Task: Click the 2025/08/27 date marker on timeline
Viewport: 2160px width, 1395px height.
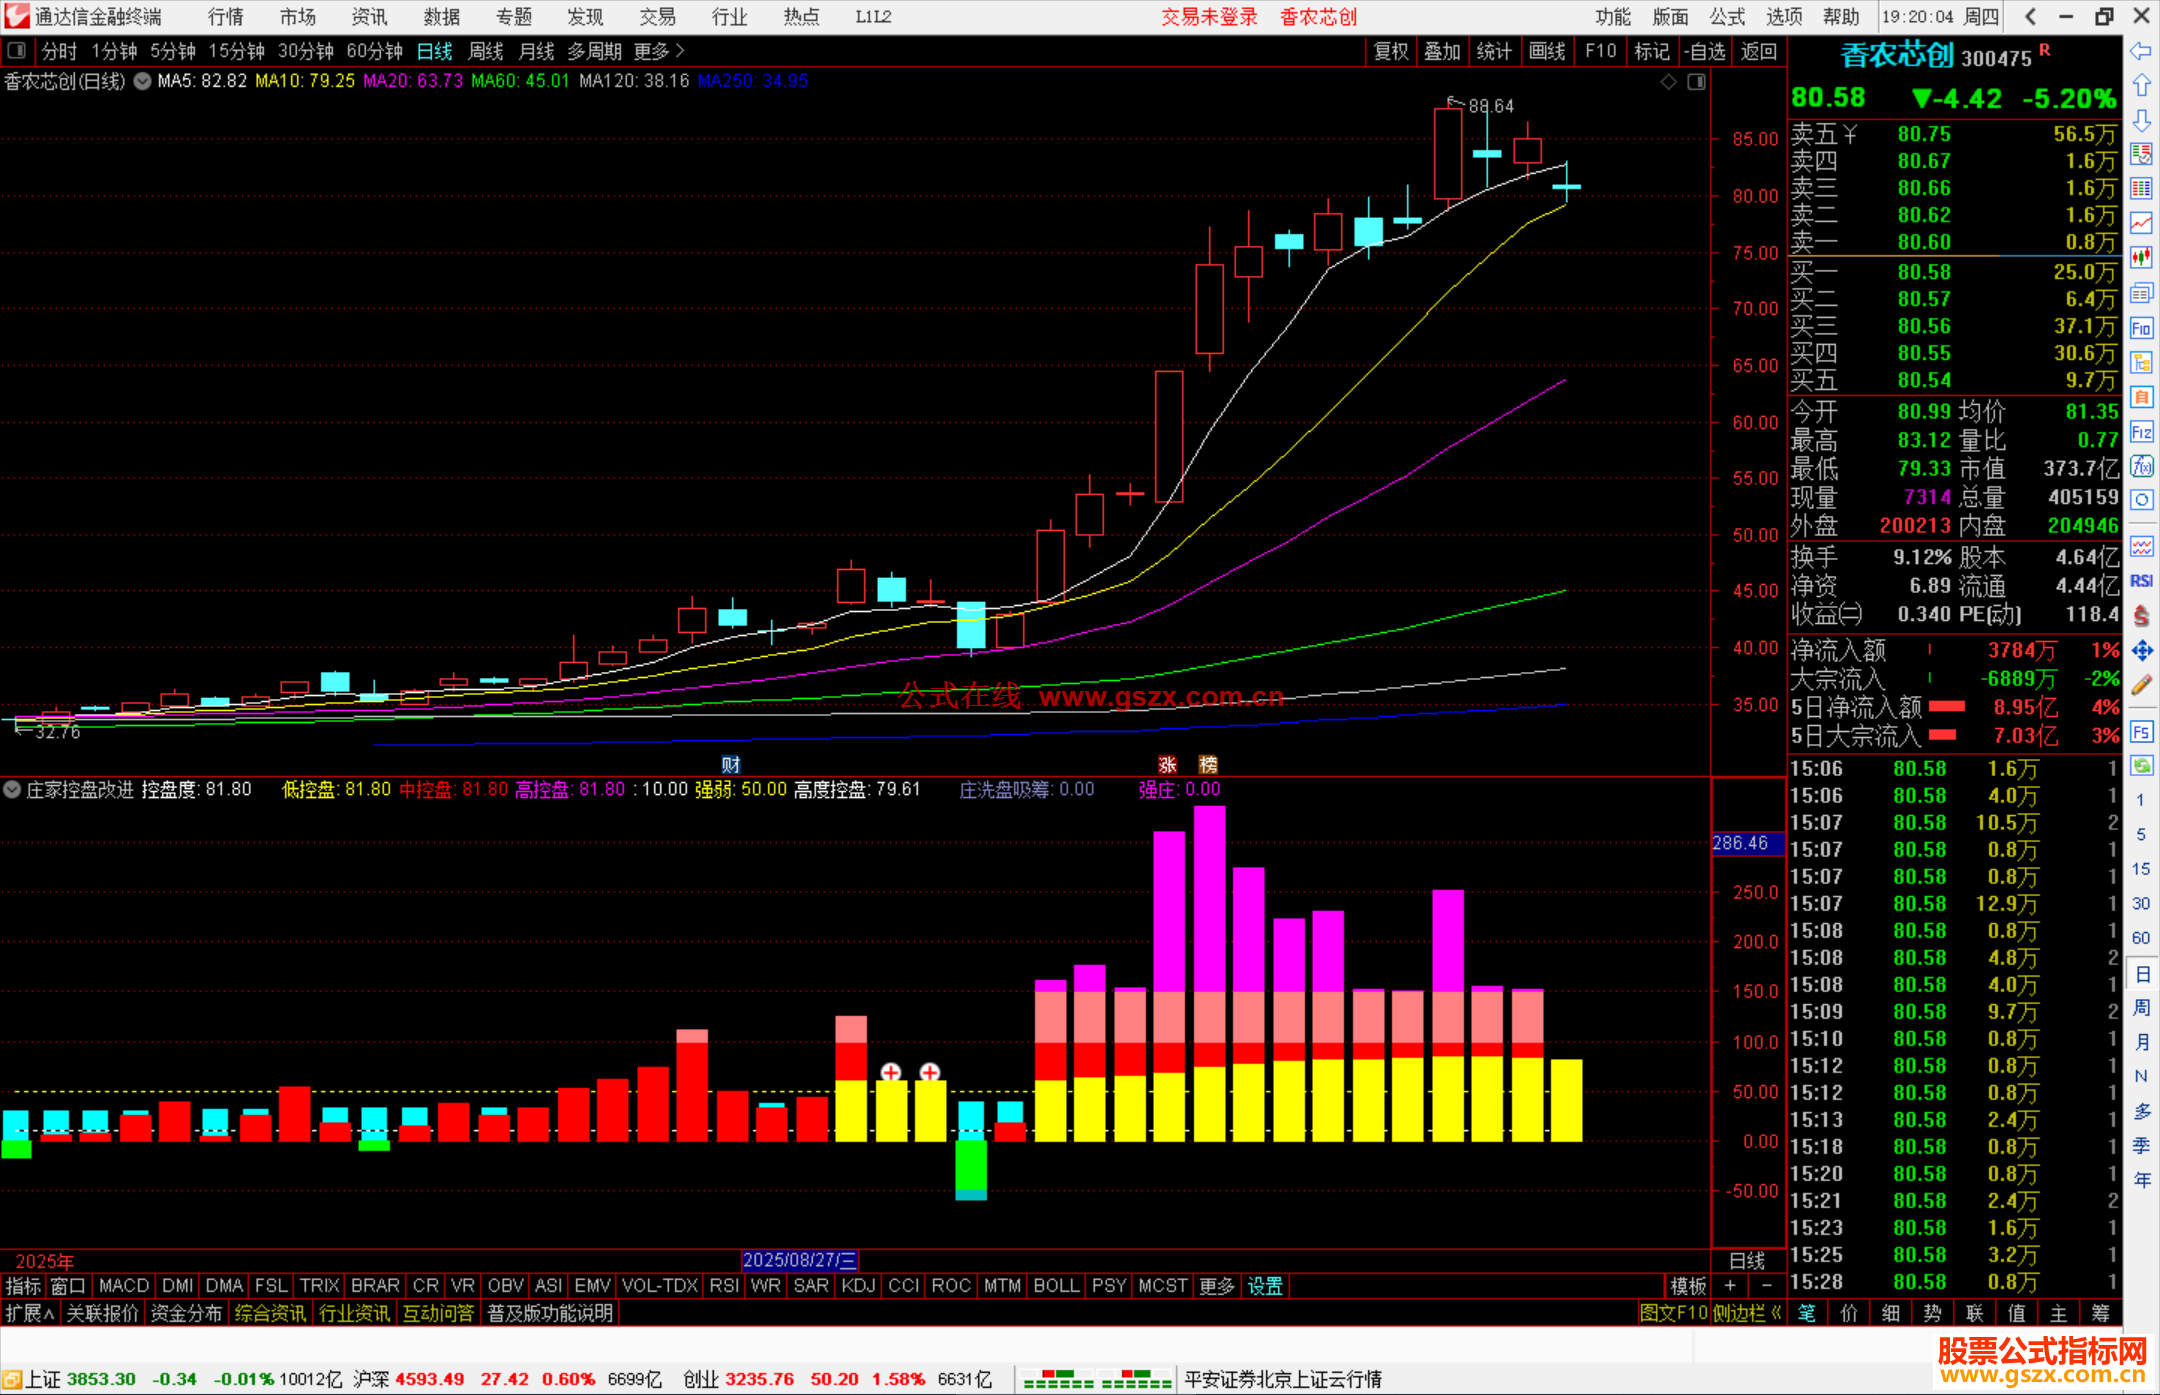Action: tap(799, 1260)
